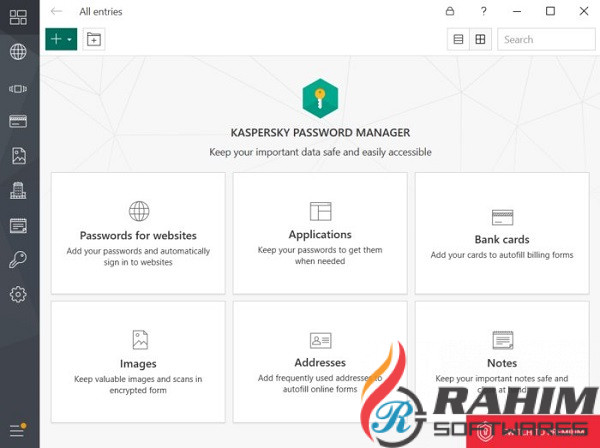Focus the Search field
Viewport: 600px width, 448px height.
[x=546, y=39]
